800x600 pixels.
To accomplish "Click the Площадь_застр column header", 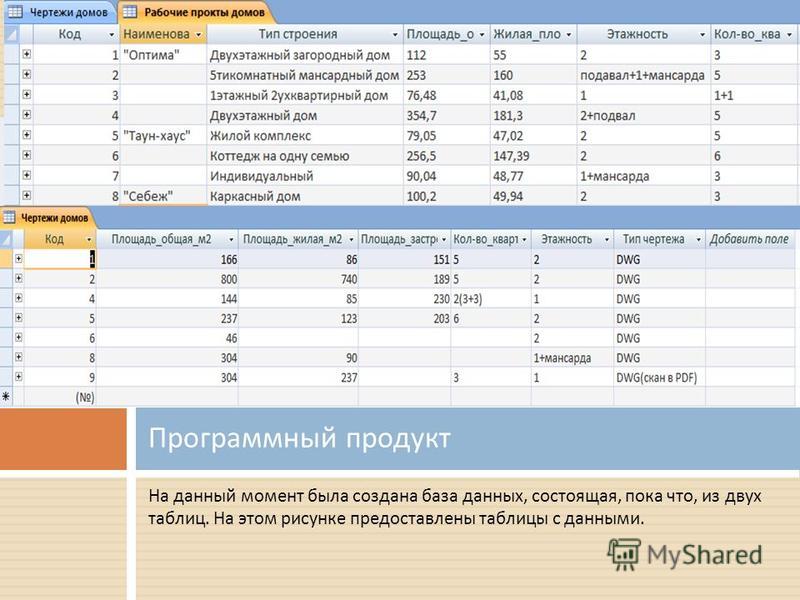I will point(404,239).
